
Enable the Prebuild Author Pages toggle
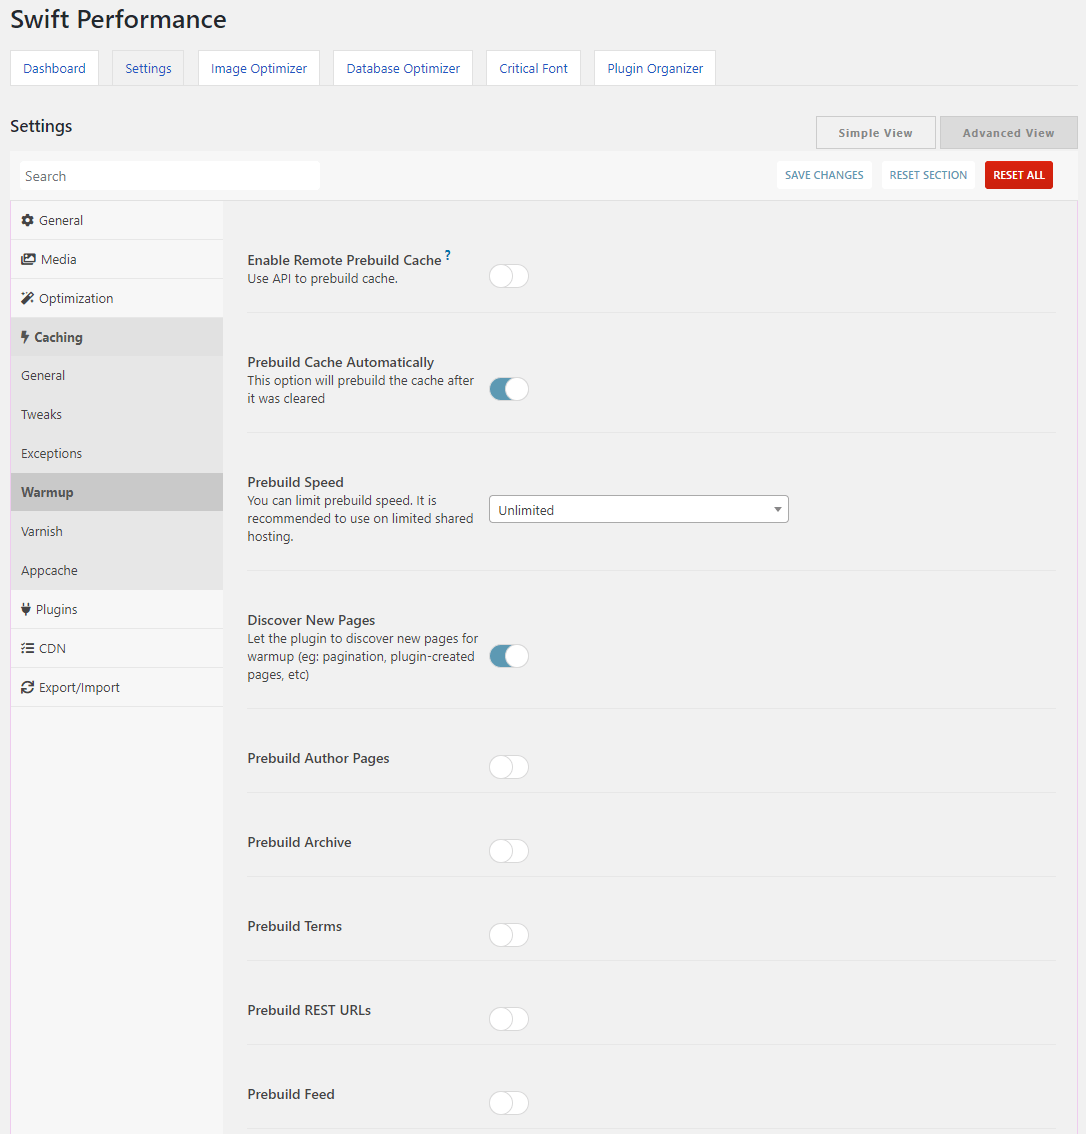(x=509, y=767)
